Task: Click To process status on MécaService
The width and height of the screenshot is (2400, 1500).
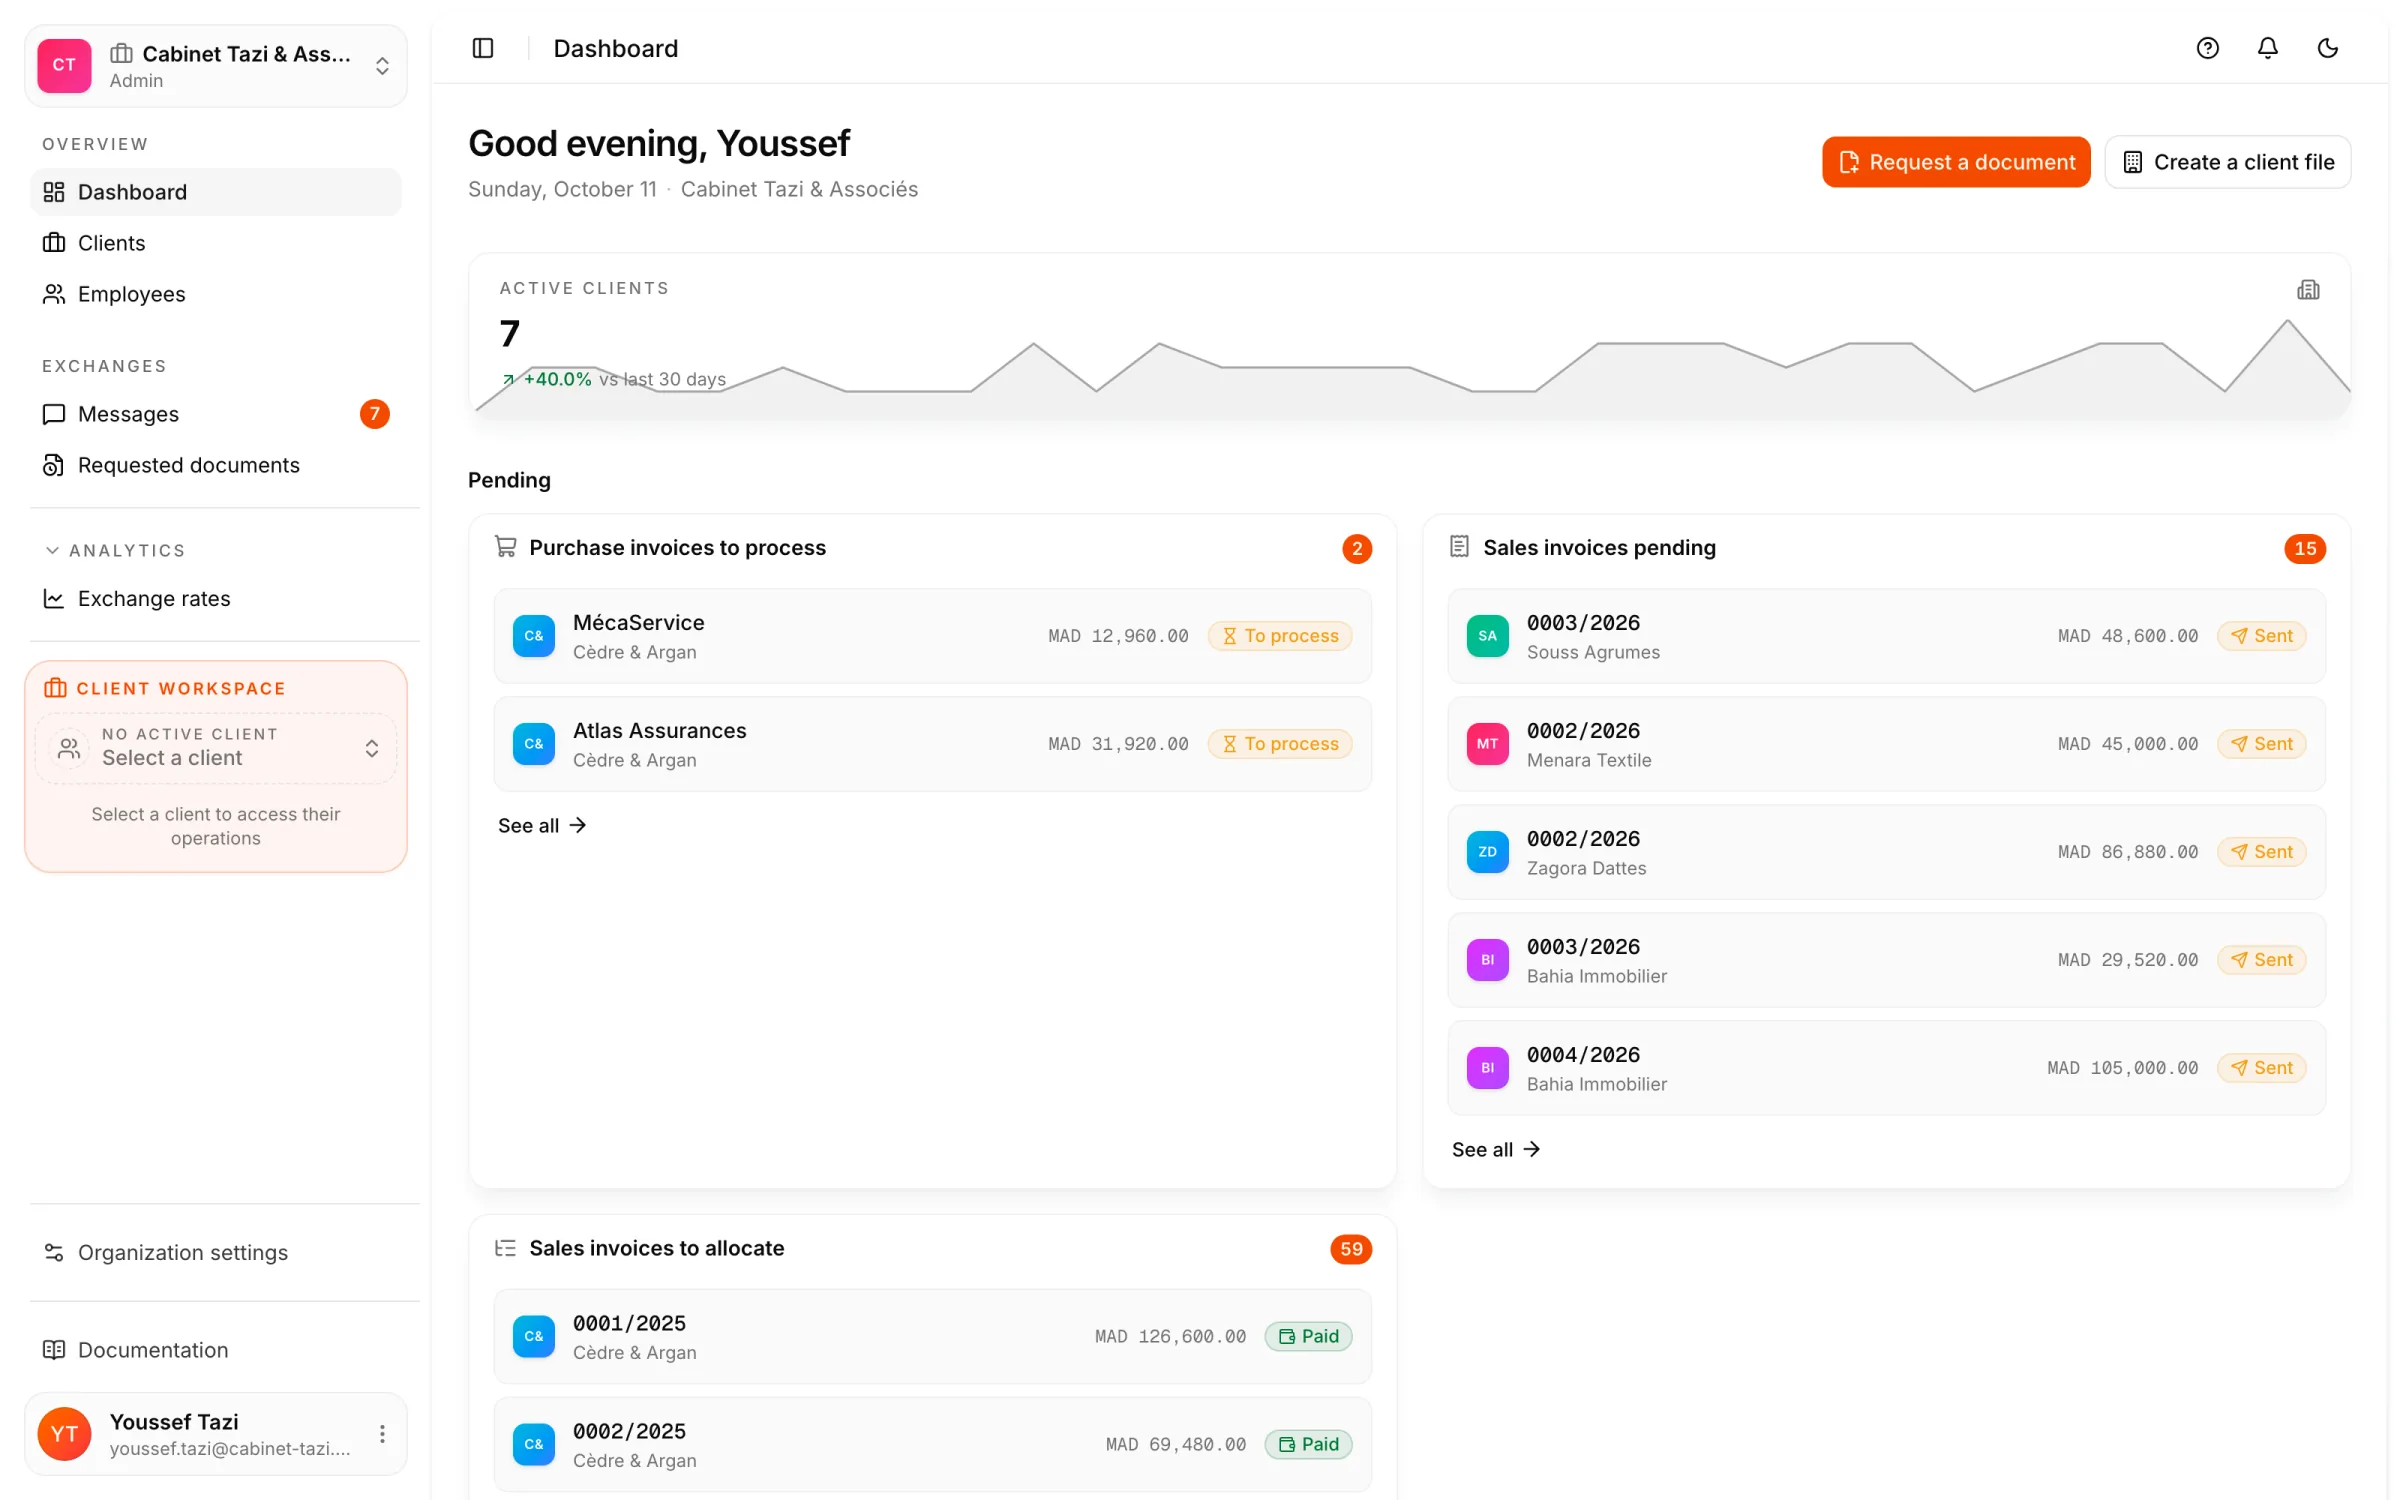Action: [1280, 636]
